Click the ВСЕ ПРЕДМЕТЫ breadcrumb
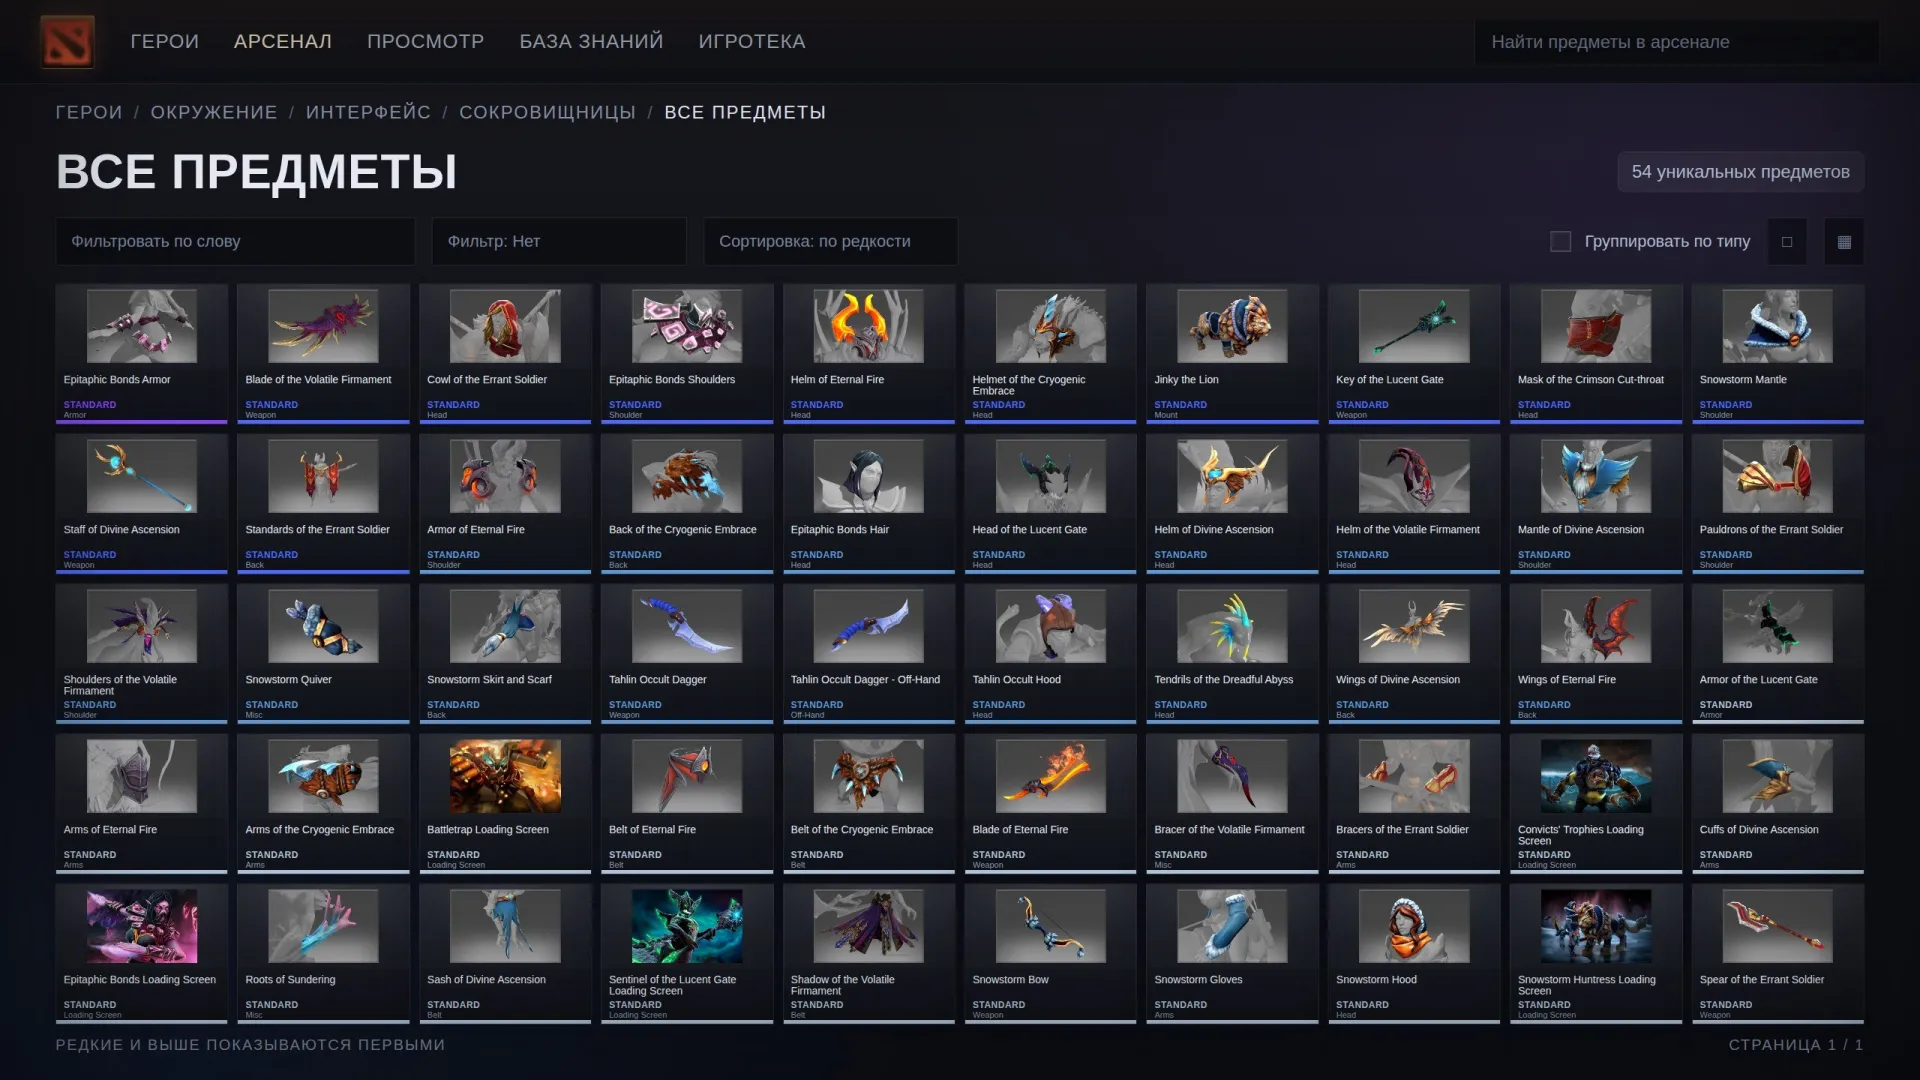1920x1080 pixels. [745, 112]
